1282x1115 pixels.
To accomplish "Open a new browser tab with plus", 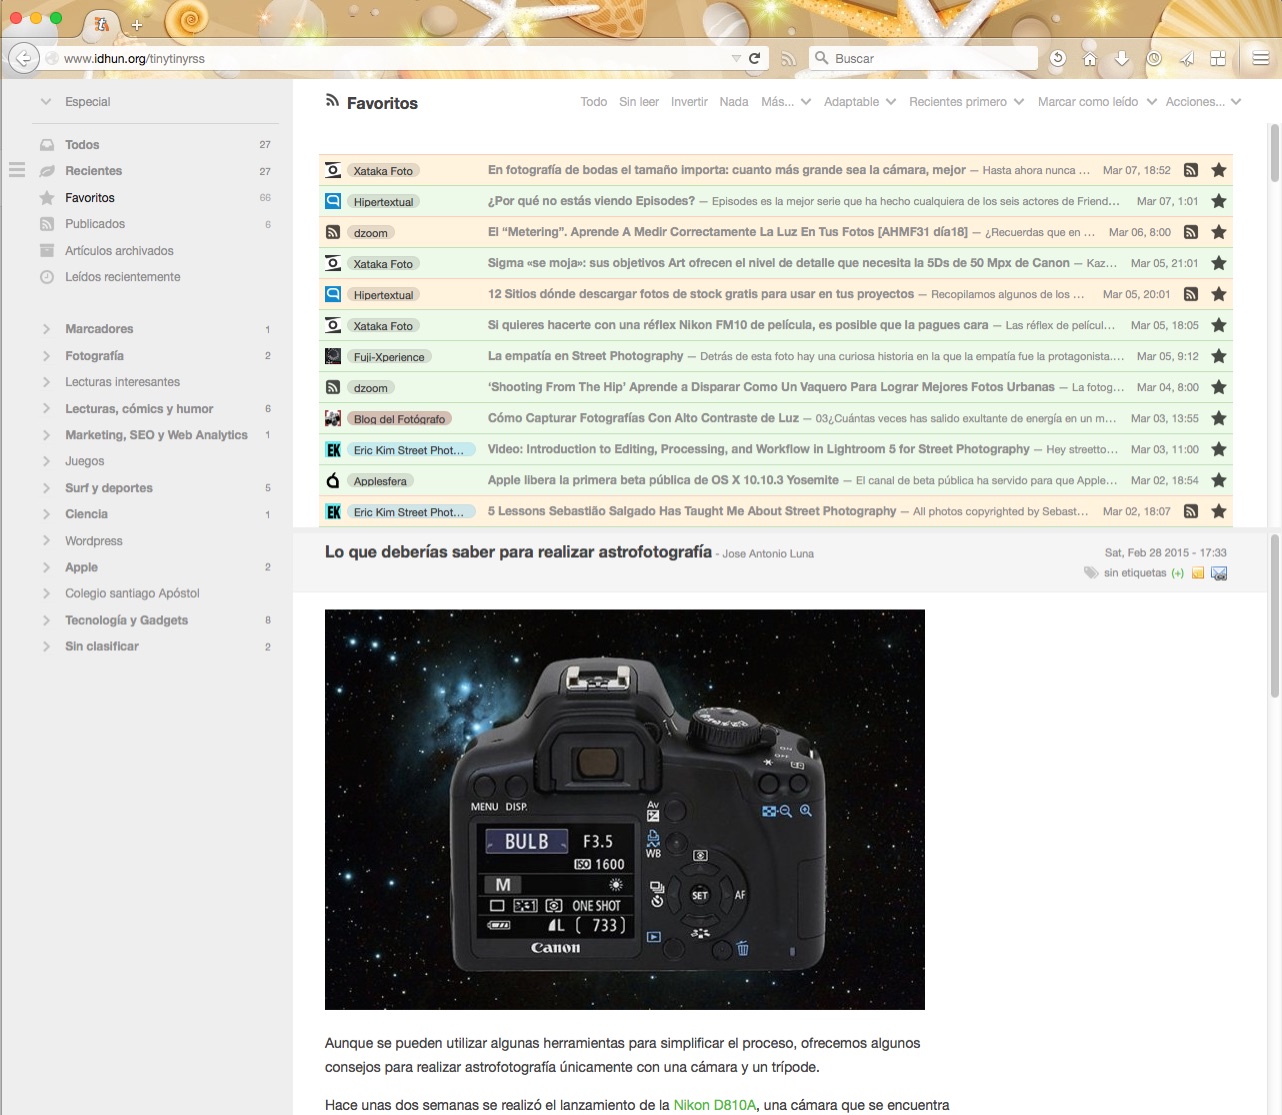I will [137, 24].
